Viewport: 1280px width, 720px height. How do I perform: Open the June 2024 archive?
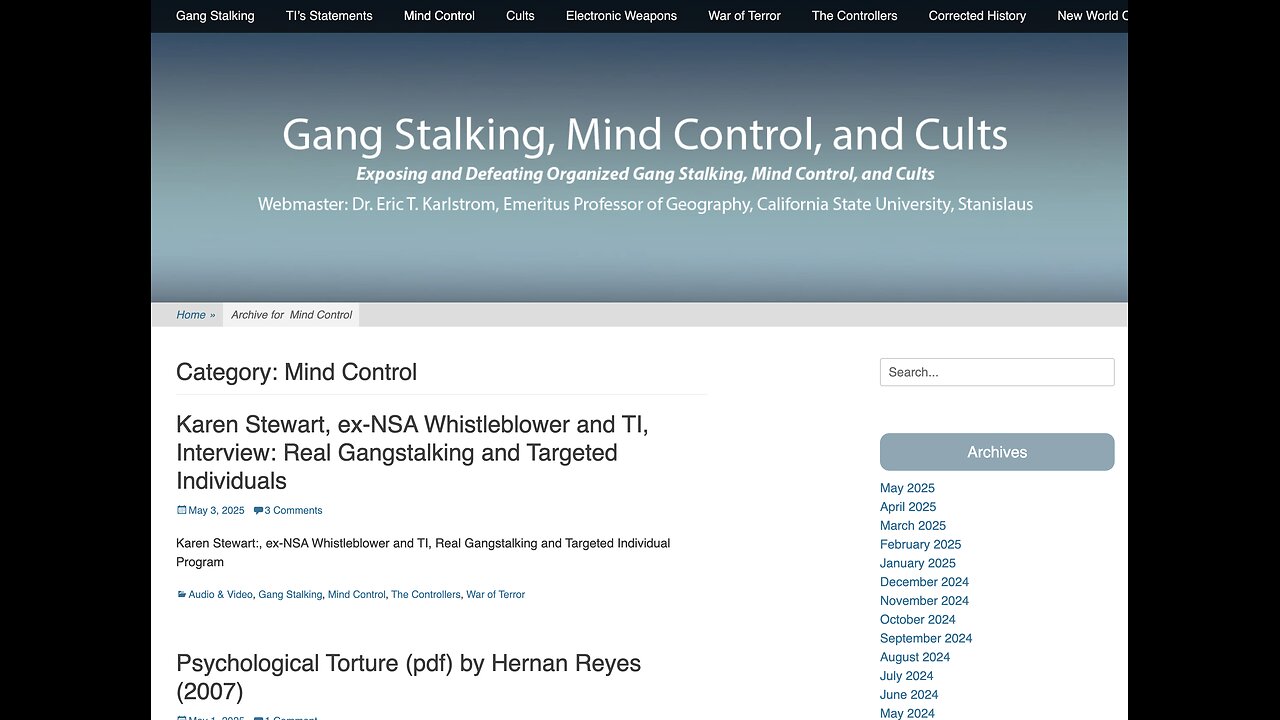(909, 695)
